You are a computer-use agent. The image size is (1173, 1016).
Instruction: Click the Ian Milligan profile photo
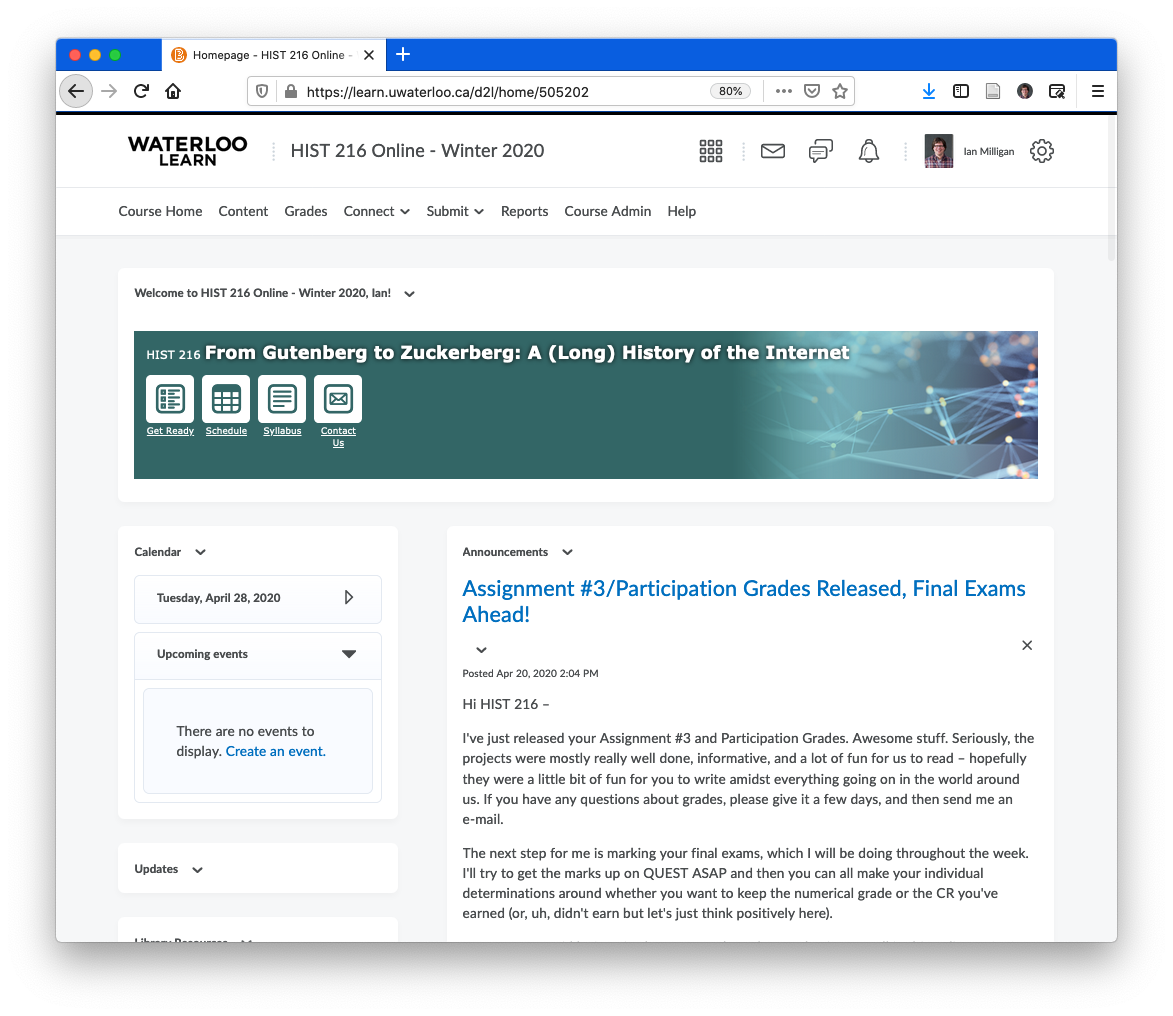click(x=939, y=151)
